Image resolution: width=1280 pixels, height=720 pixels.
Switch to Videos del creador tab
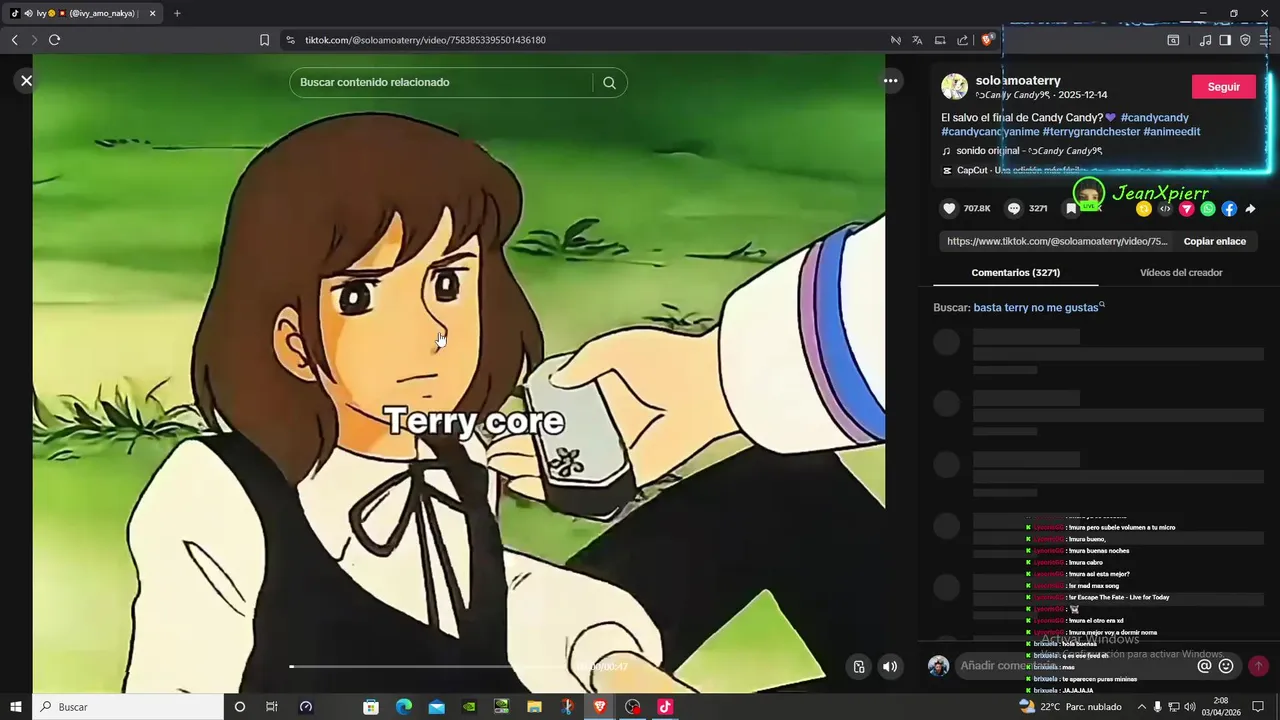(x=1181, y=272)
